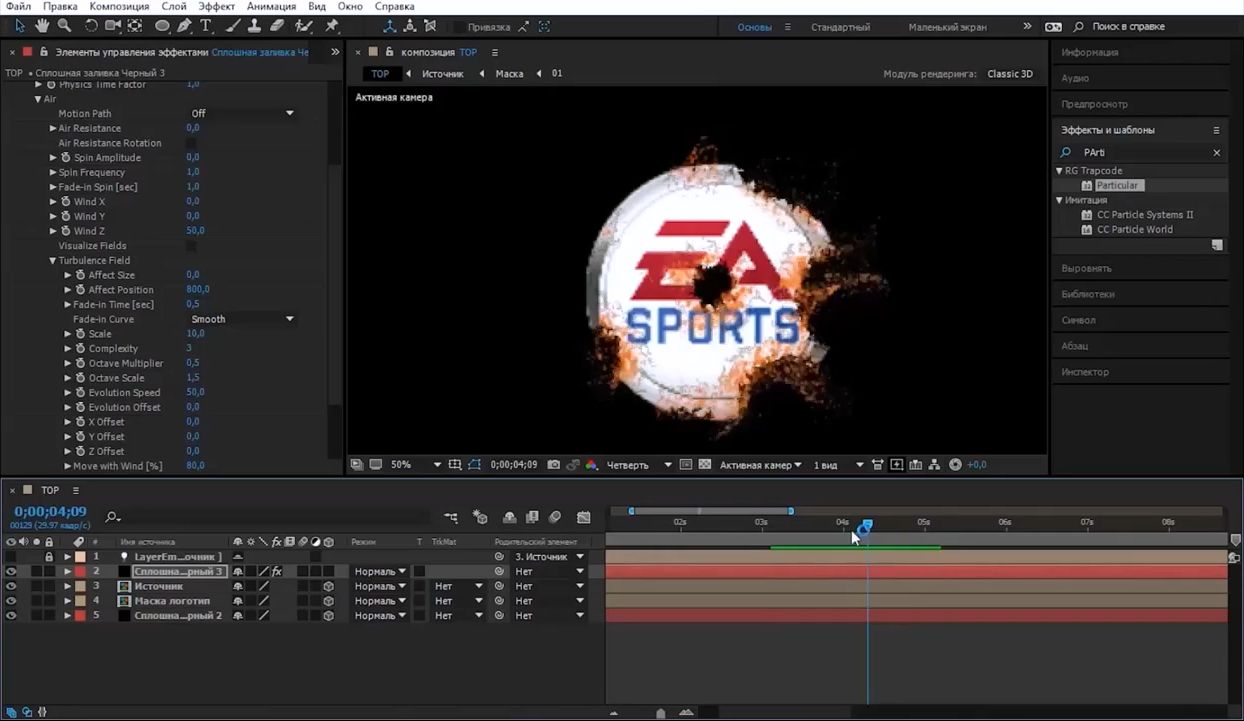Open the Анимация menu
The image size is (1244, 721).
(271, 6)
